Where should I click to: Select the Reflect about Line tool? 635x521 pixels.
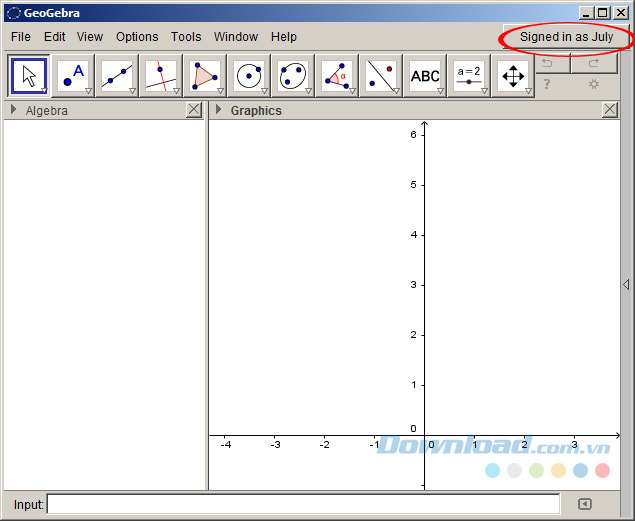pyautogui.click(x=381, y=76)
